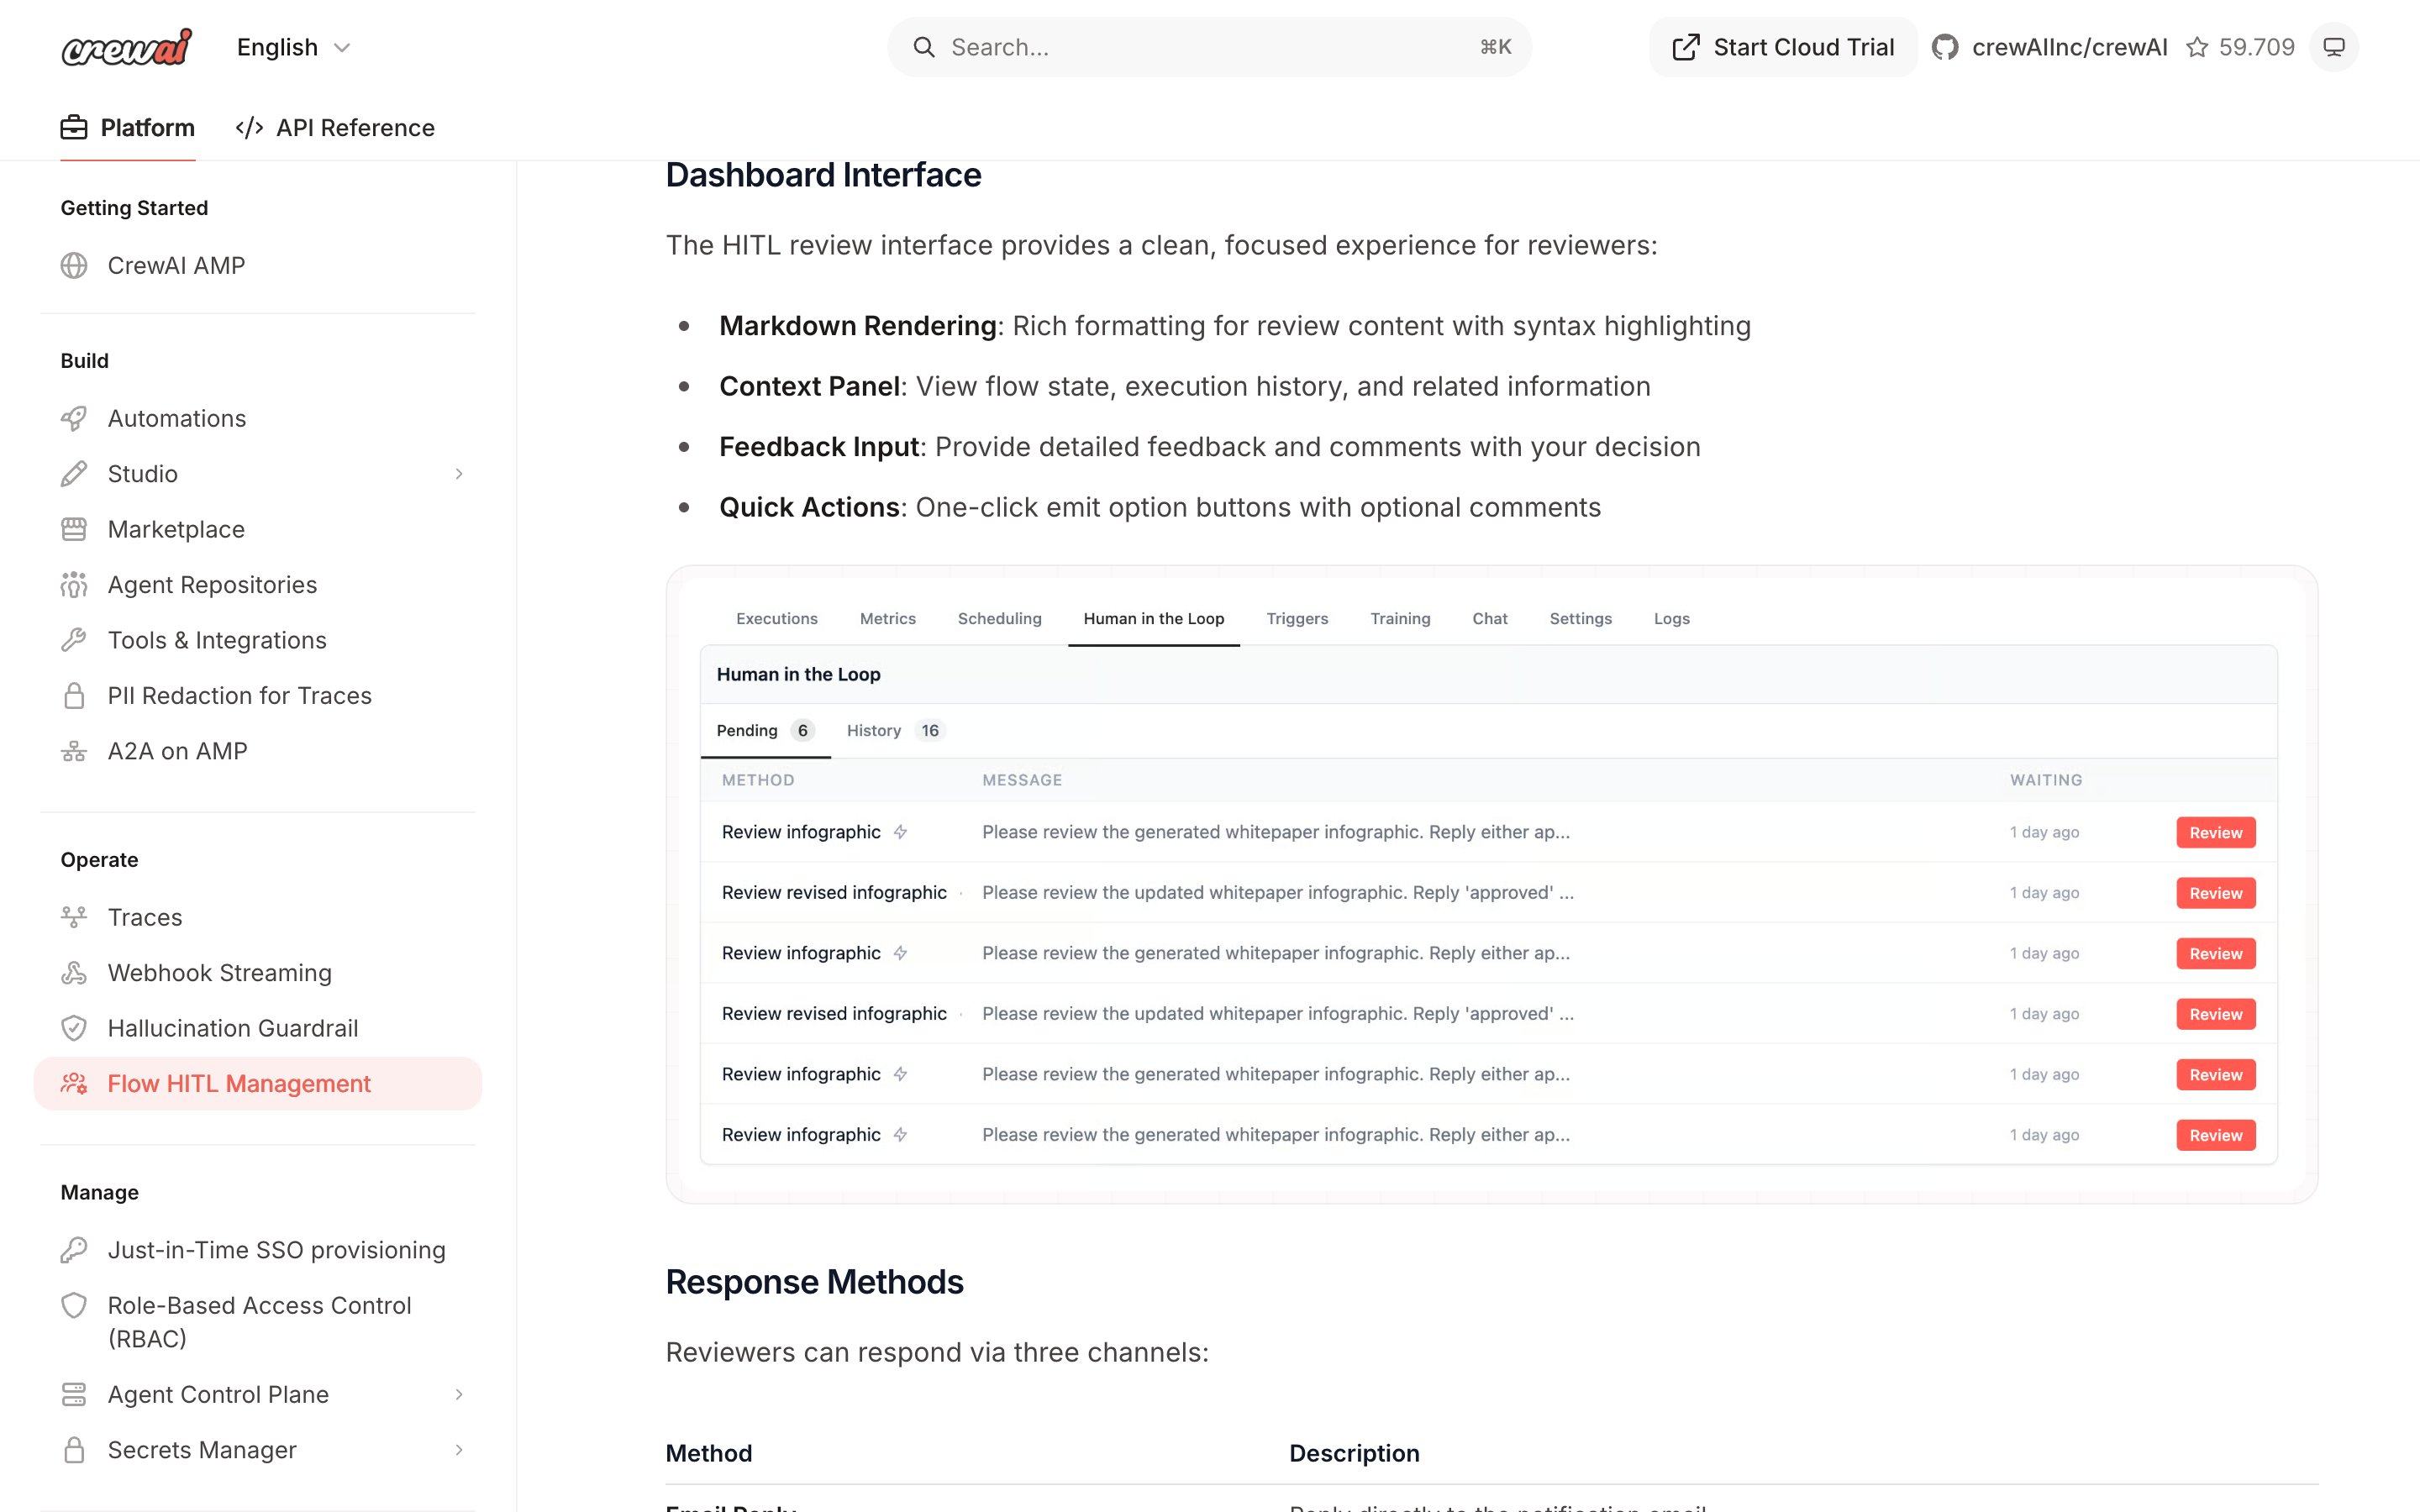The image size is (2420, 1512).
Task: Click the Search magnifier icon
Action: pyautogui.click(x=923, y=47)
